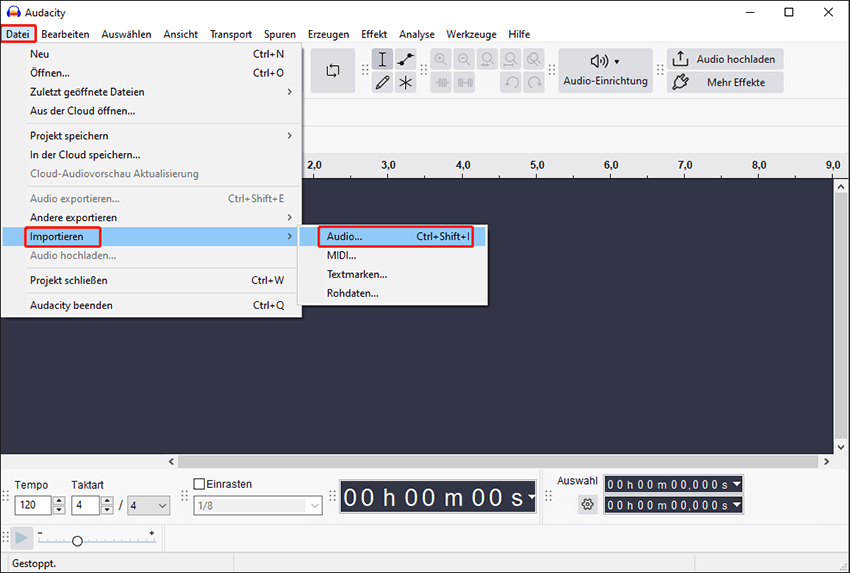
Task: Open the time display format arrow
Action: click(532, 496)
